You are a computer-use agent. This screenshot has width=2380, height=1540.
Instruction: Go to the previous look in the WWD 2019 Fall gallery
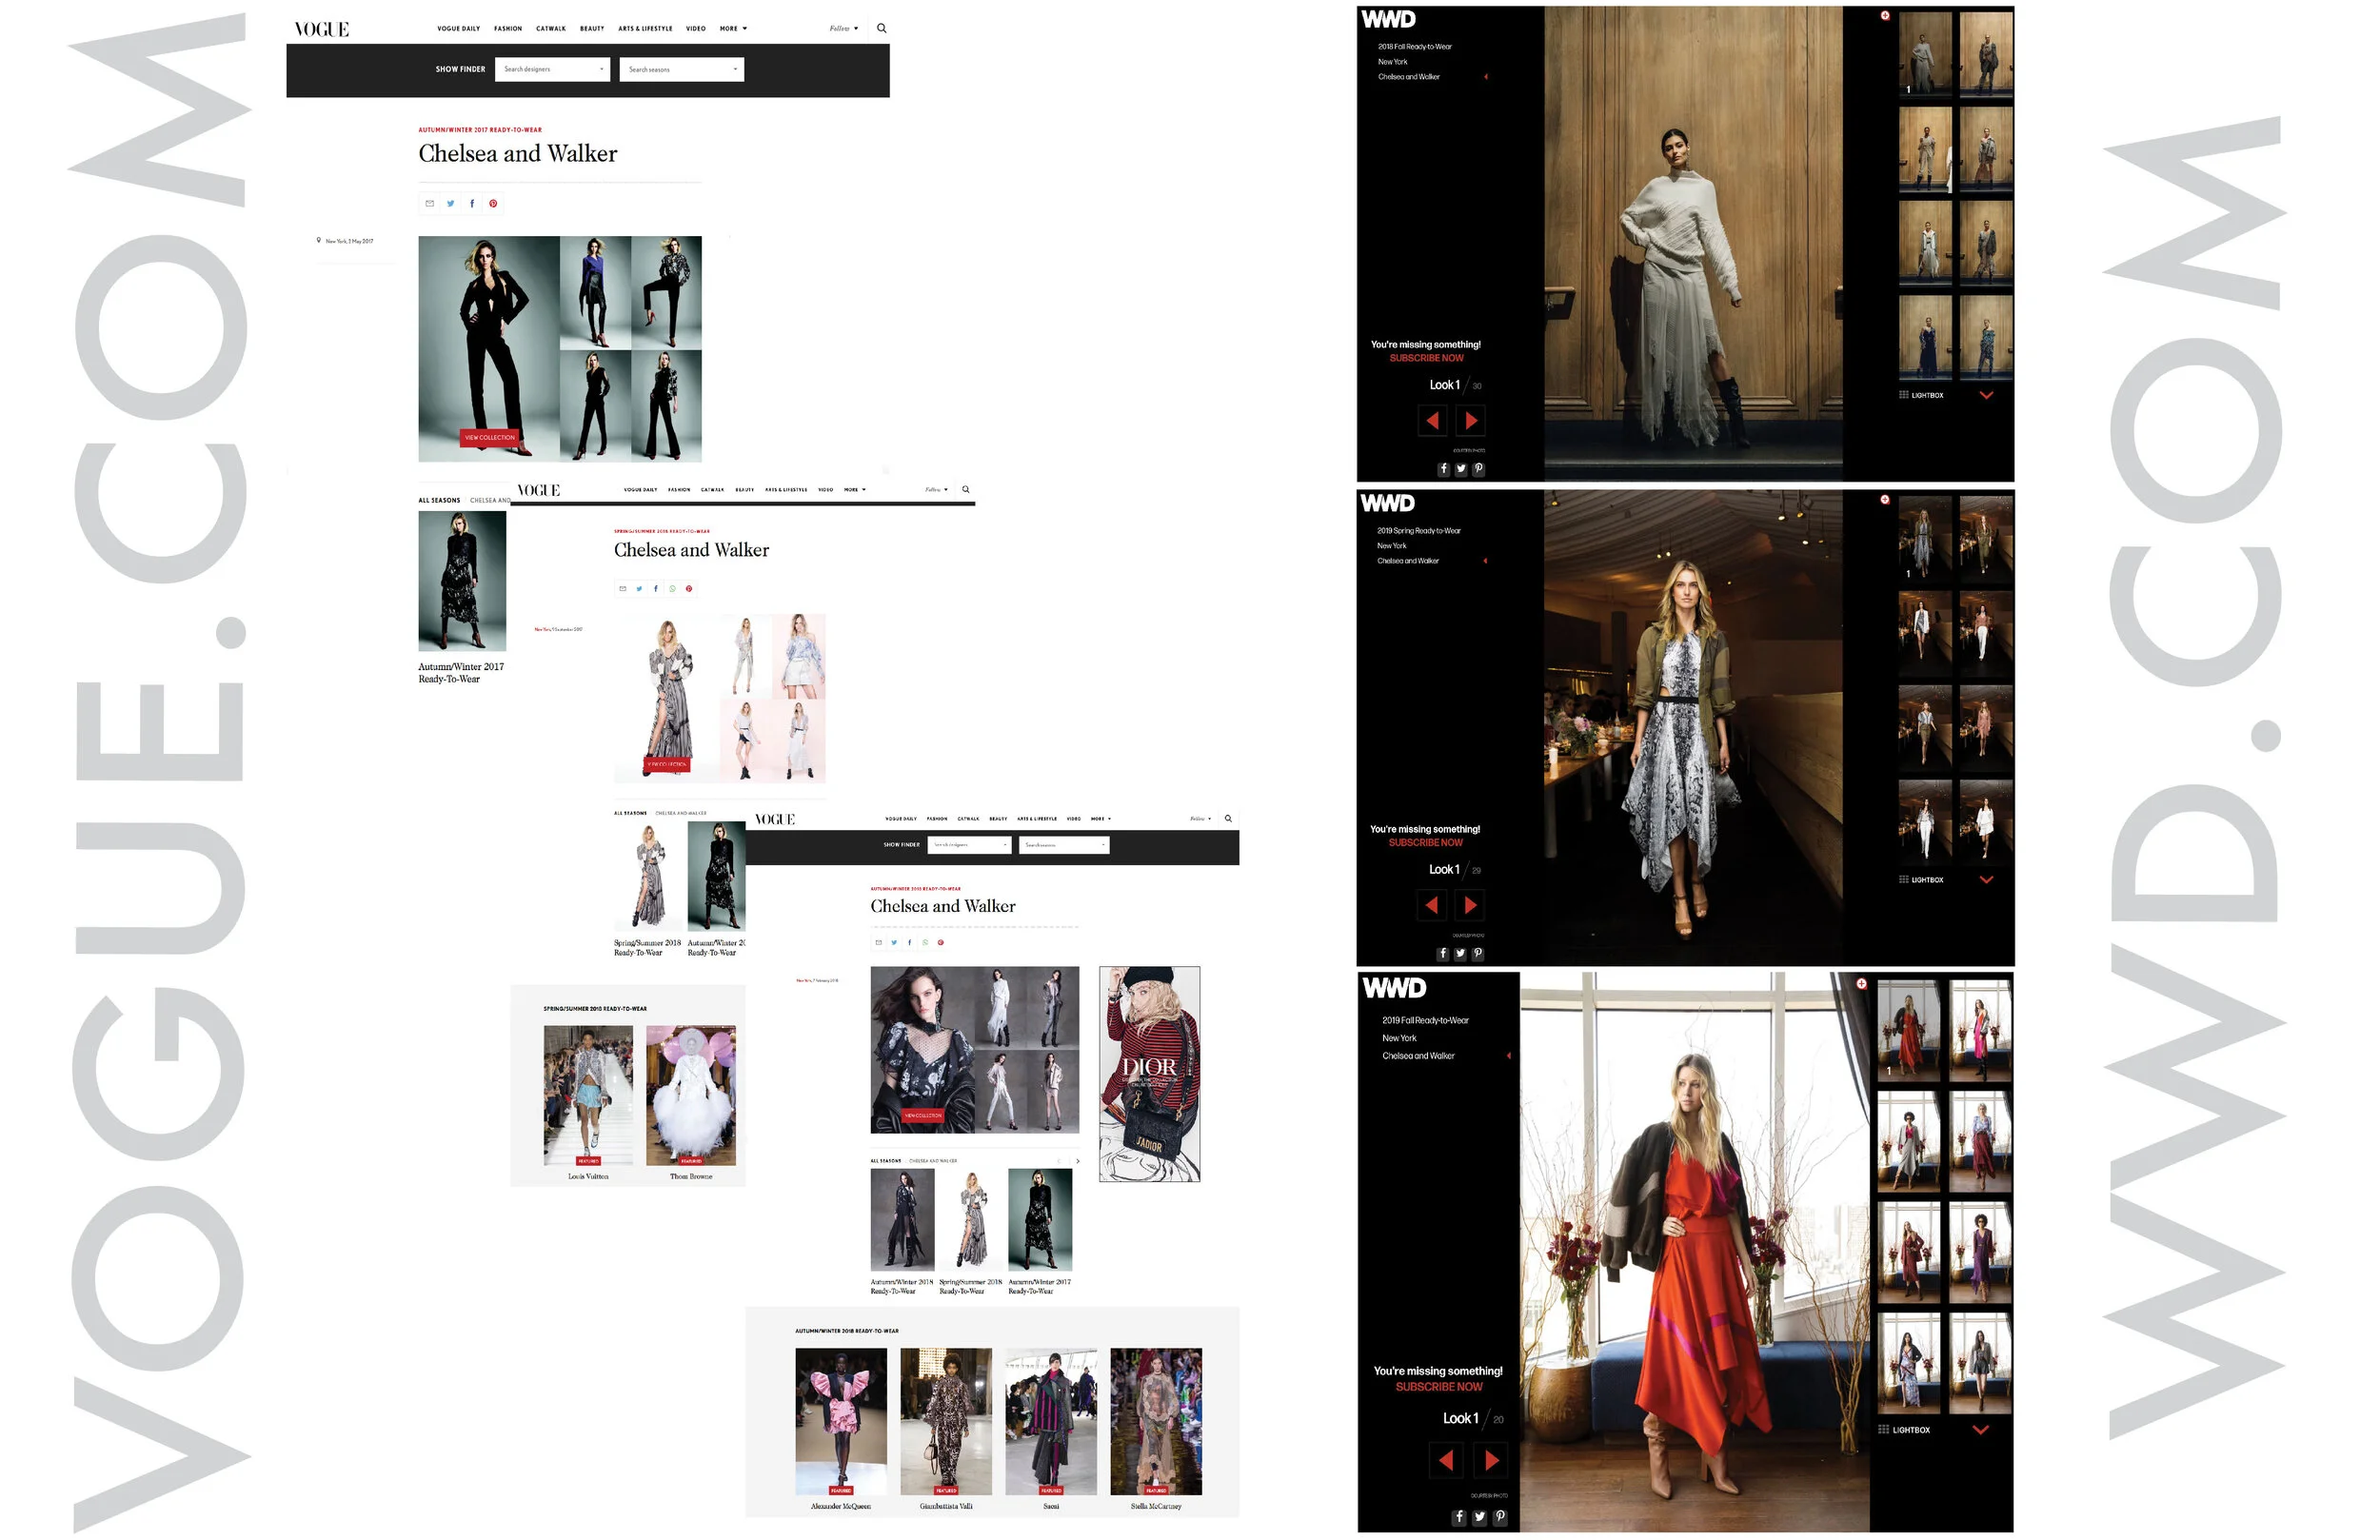1446,1460
